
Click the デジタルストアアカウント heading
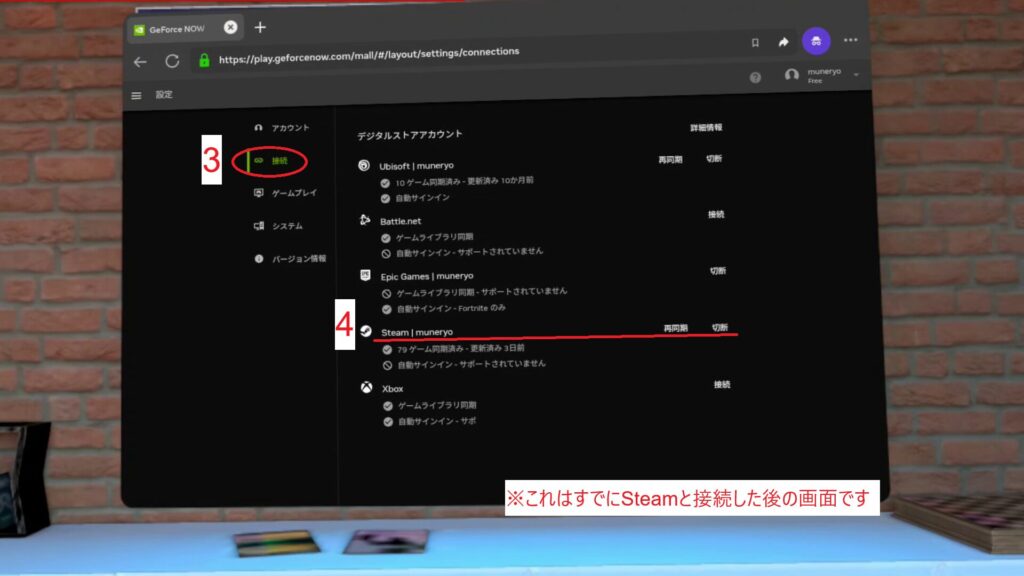pyautogui.click(x=409, y=135)
